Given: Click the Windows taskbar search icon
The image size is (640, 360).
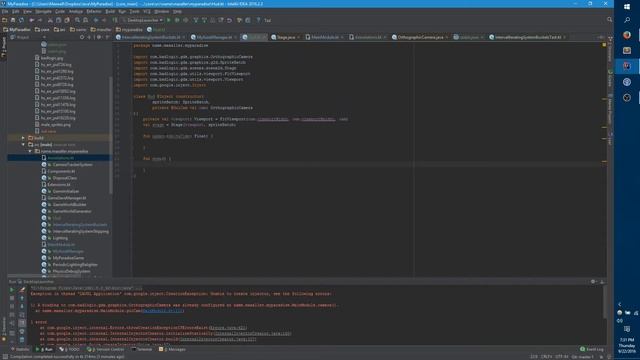Looking at the screenshot, I should pyautogui.click(x=627, y=20).
